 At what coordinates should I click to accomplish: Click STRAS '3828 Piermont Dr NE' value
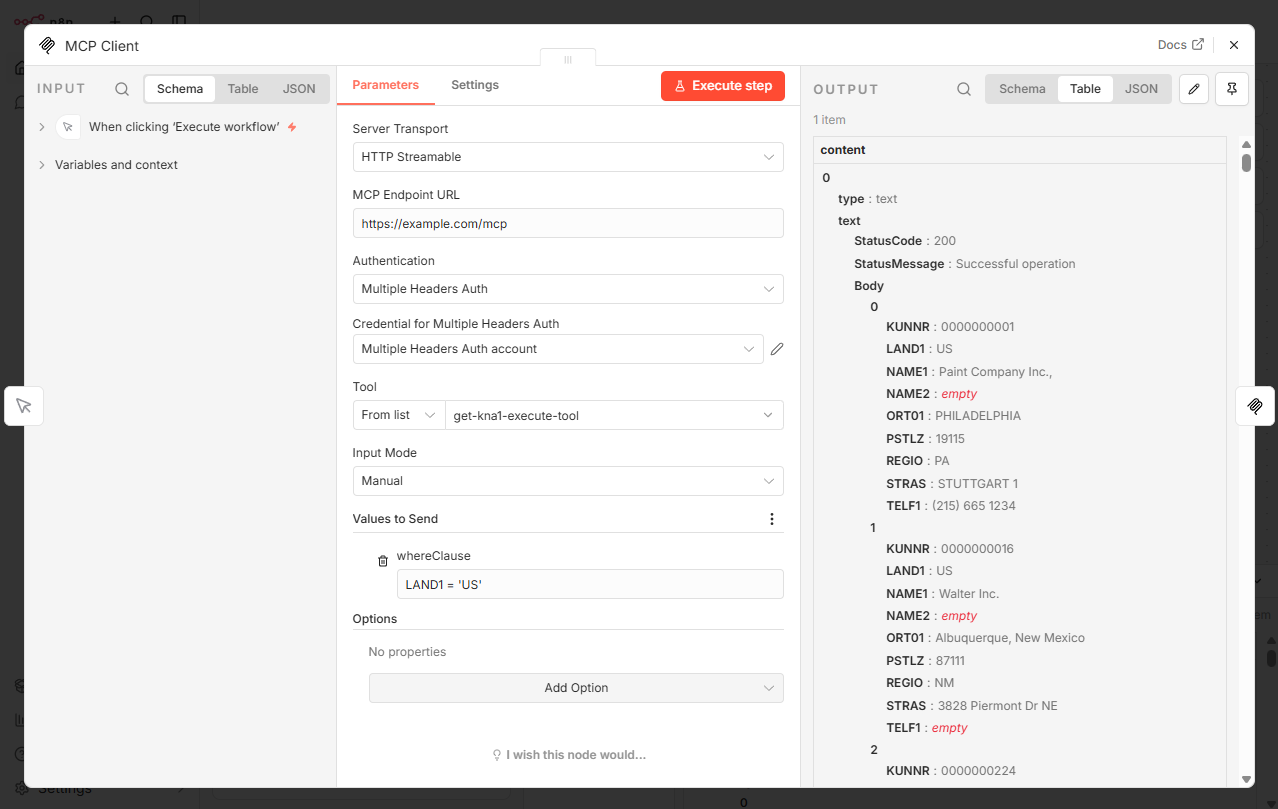point(997,706)
